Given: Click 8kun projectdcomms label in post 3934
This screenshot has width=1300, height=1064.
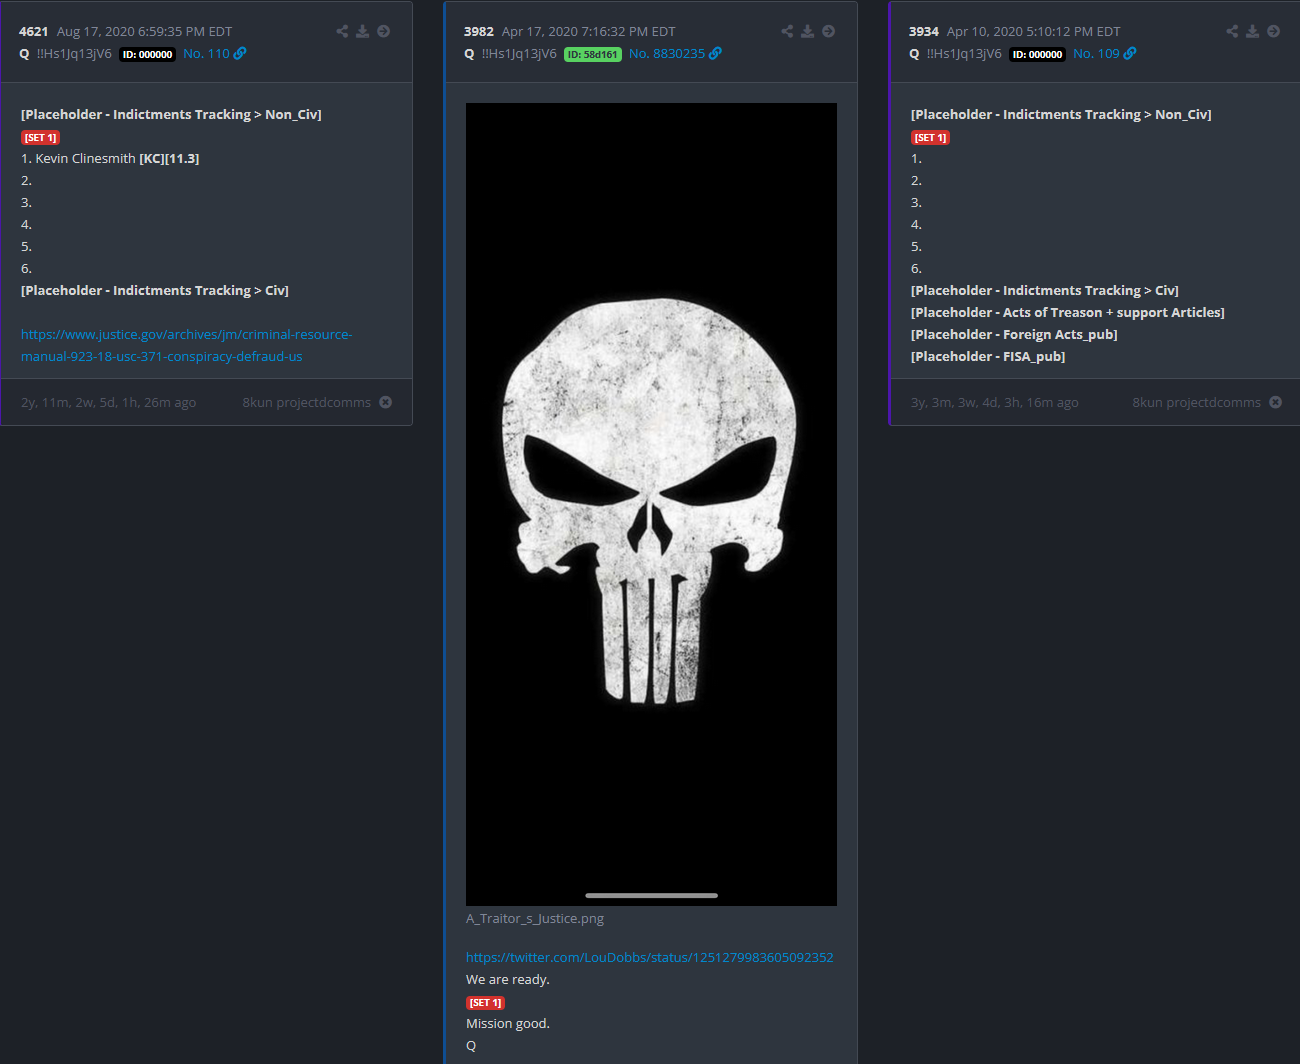Looking at the screenshot, I should pyautogui.click(x=1196, y=402).
